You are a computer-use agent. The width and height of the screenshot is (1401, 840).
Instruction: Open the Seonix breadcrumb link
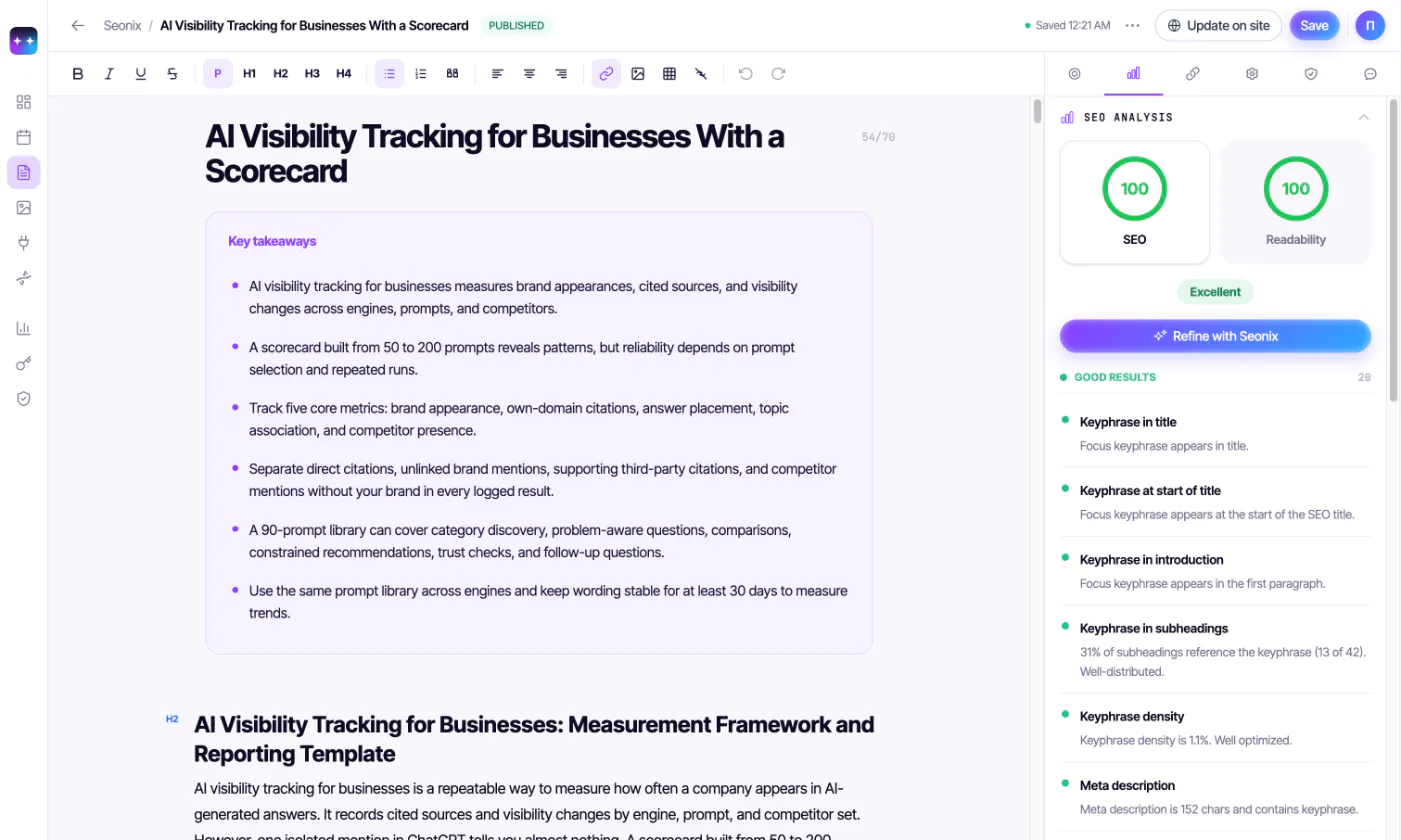122,26
